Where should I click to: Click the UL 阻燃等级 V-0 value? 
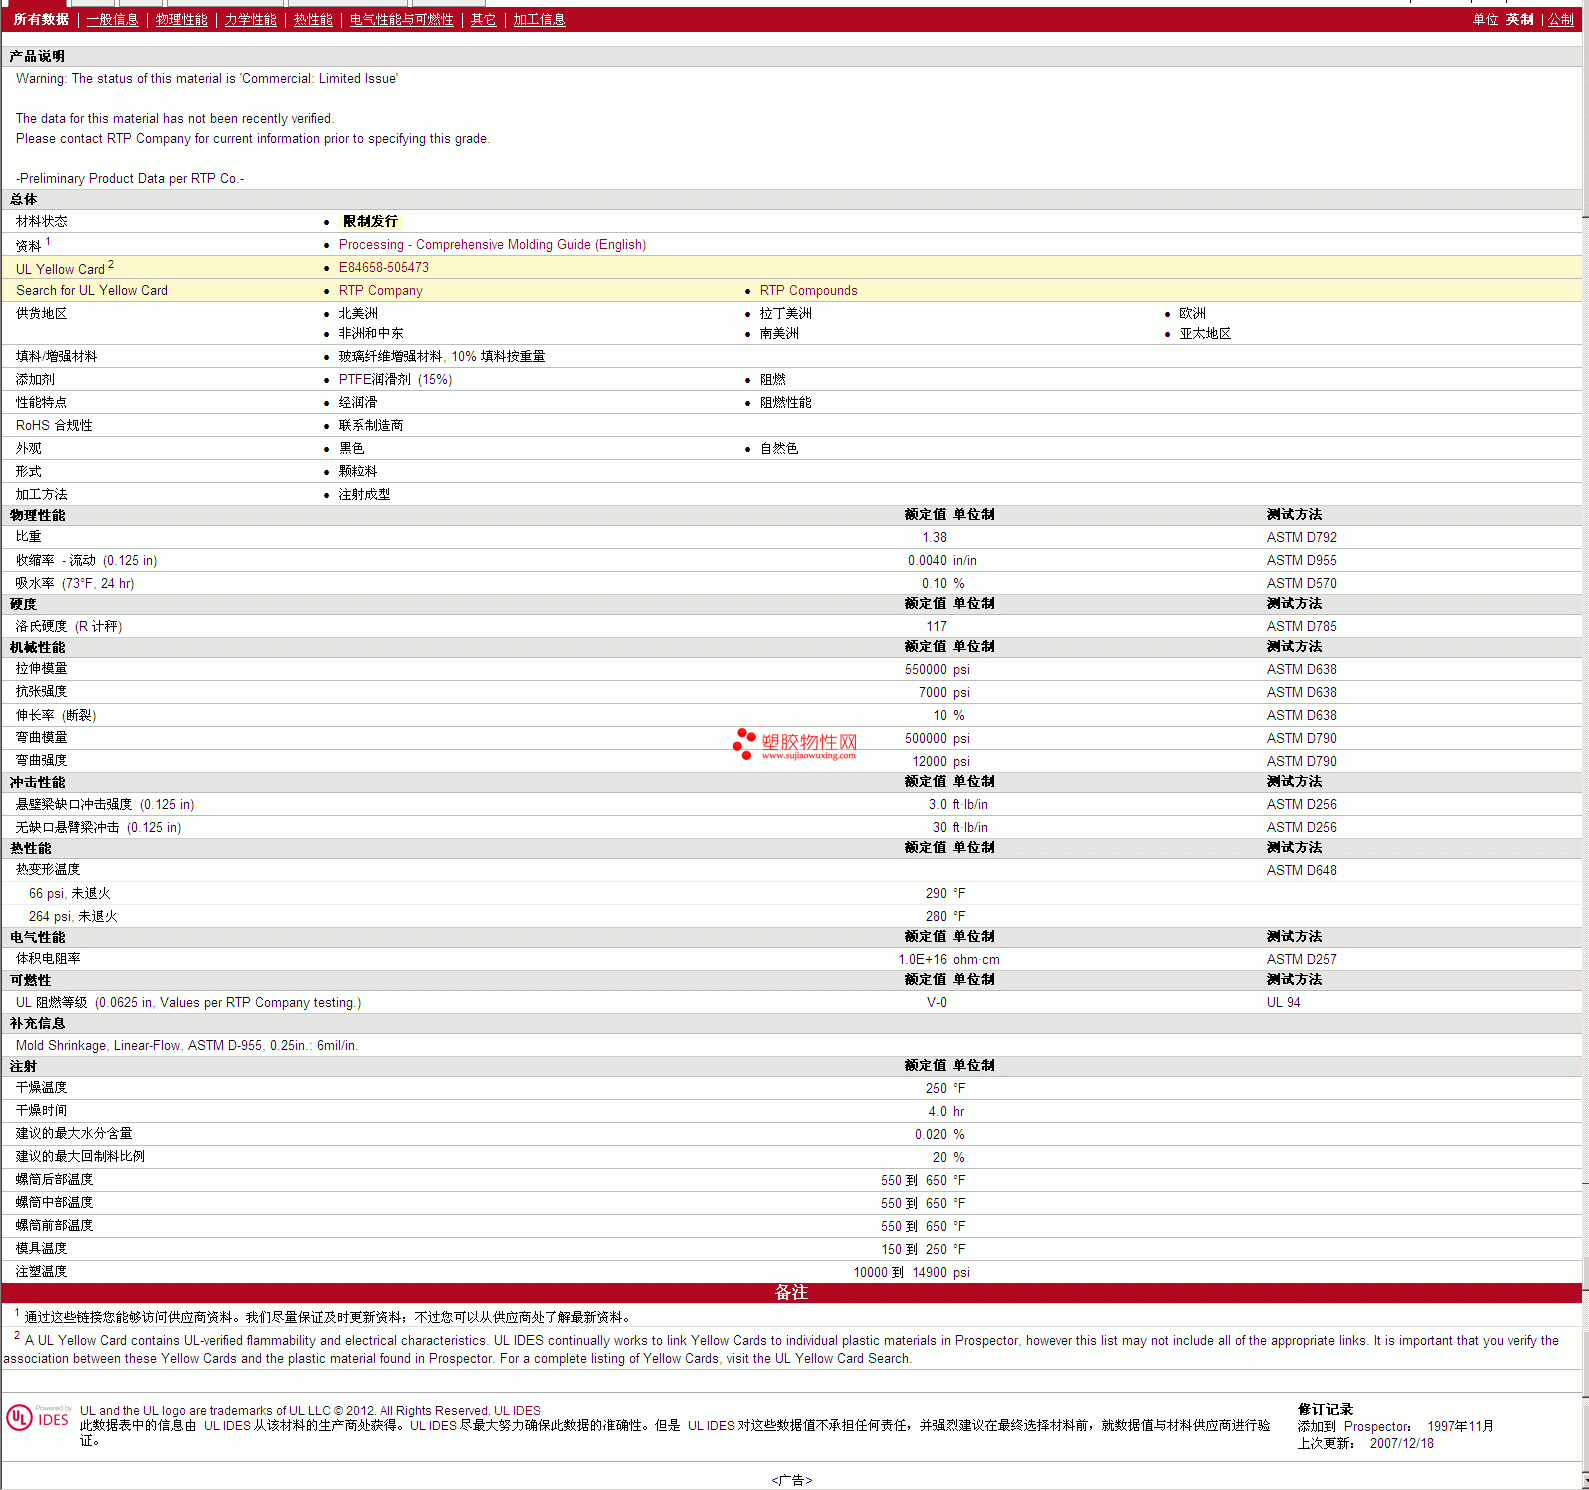coord(936,1003)
